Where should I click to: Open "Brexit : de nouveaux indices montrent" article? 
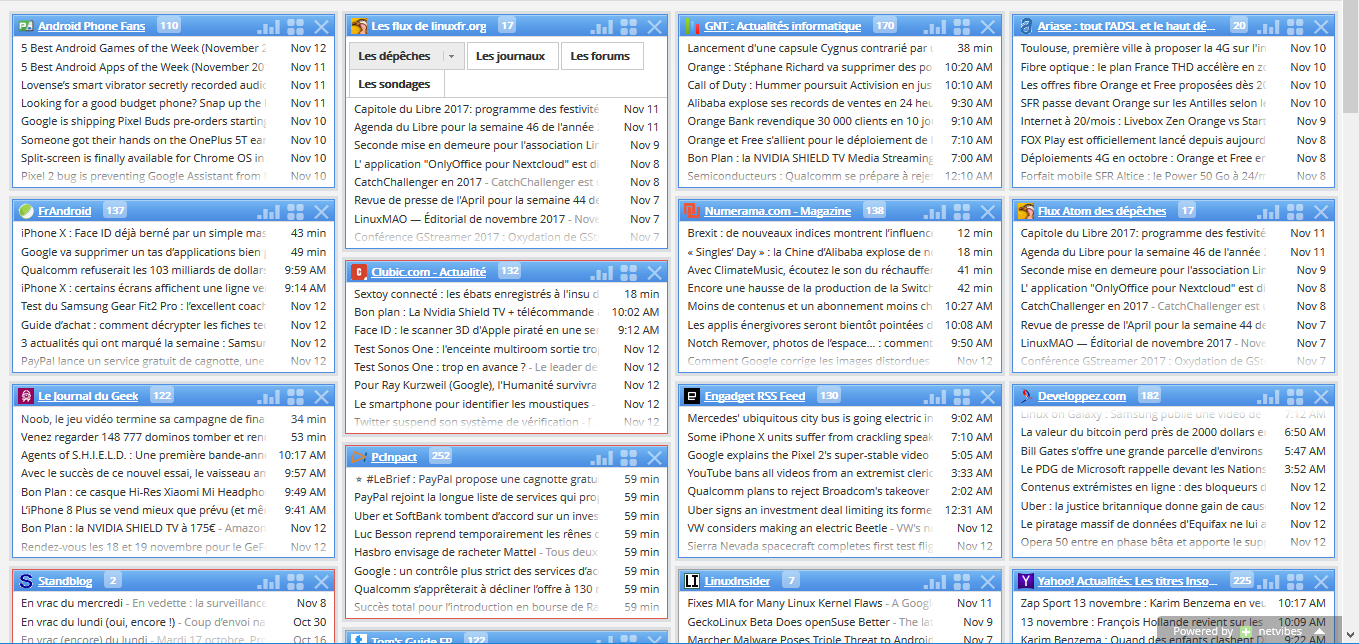pyautogui.click(x=810, y=233)
